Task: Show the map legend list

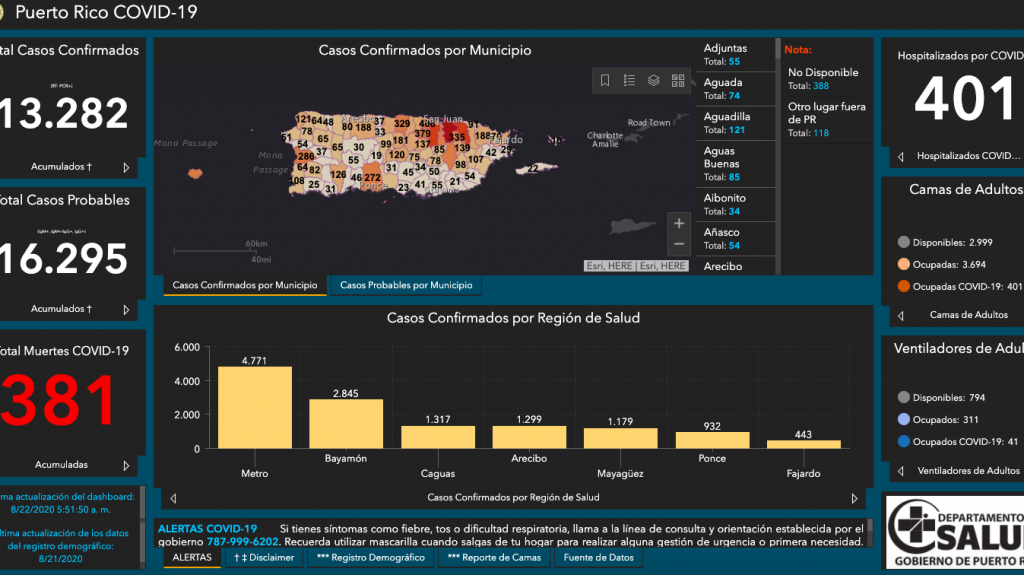Action: point(629,80)
